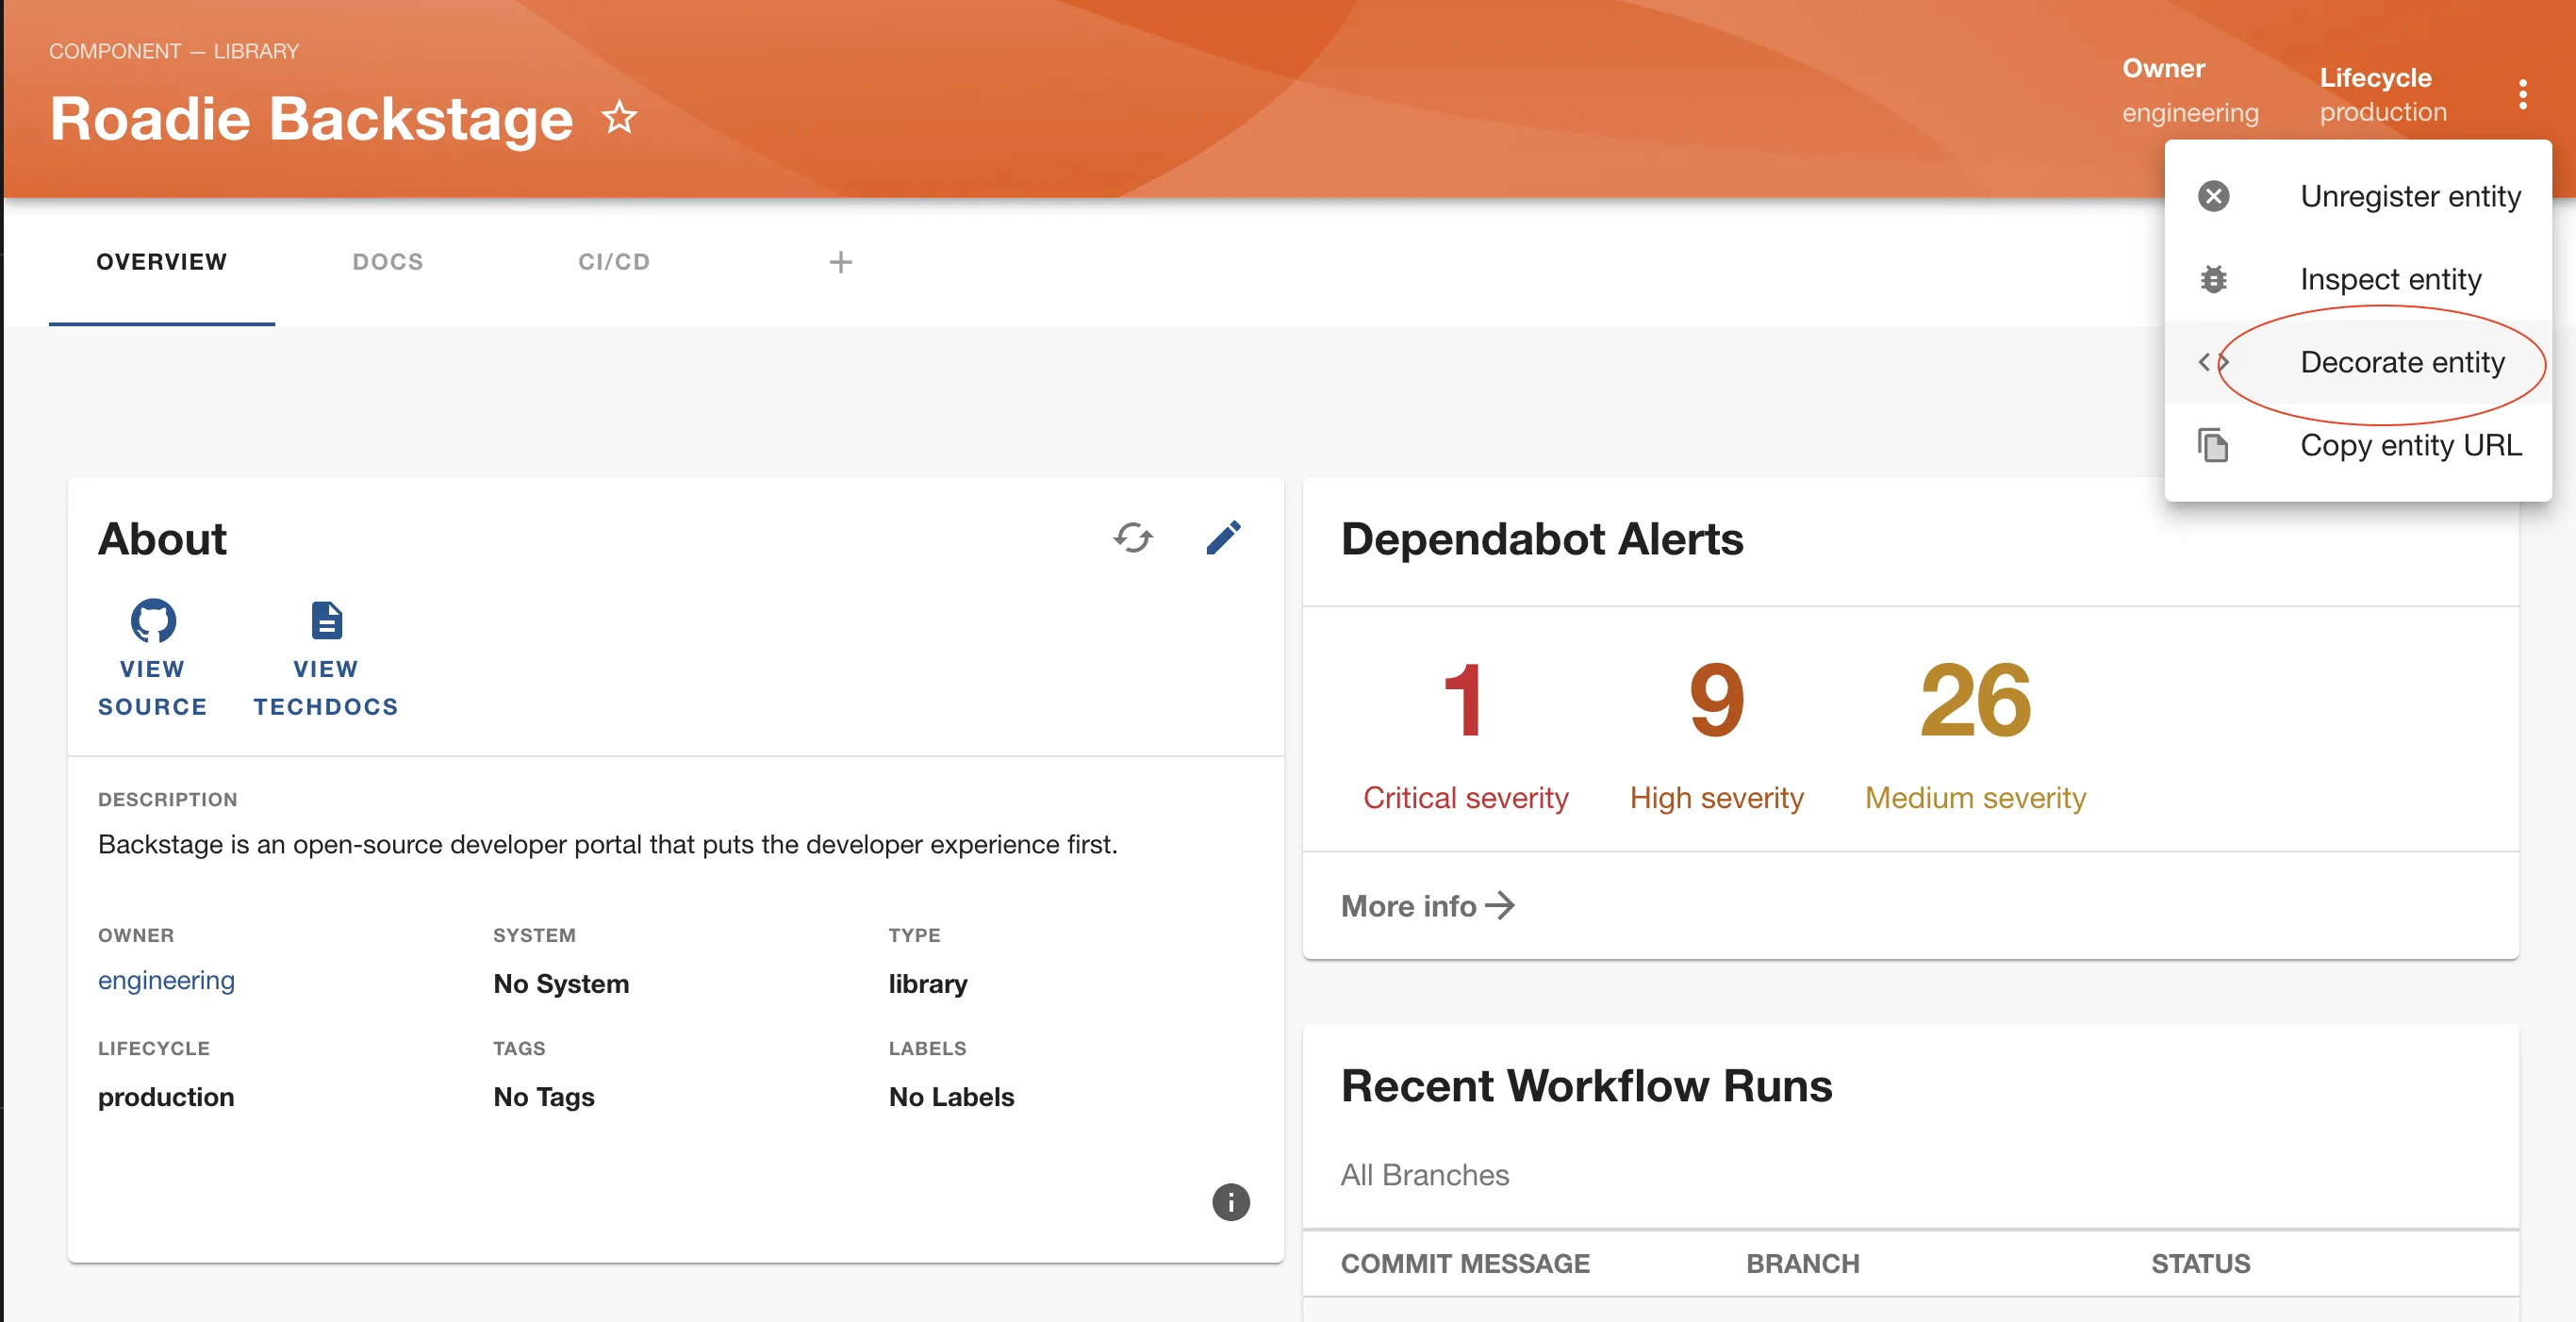Switch to the Docs tab

(388, 262)
